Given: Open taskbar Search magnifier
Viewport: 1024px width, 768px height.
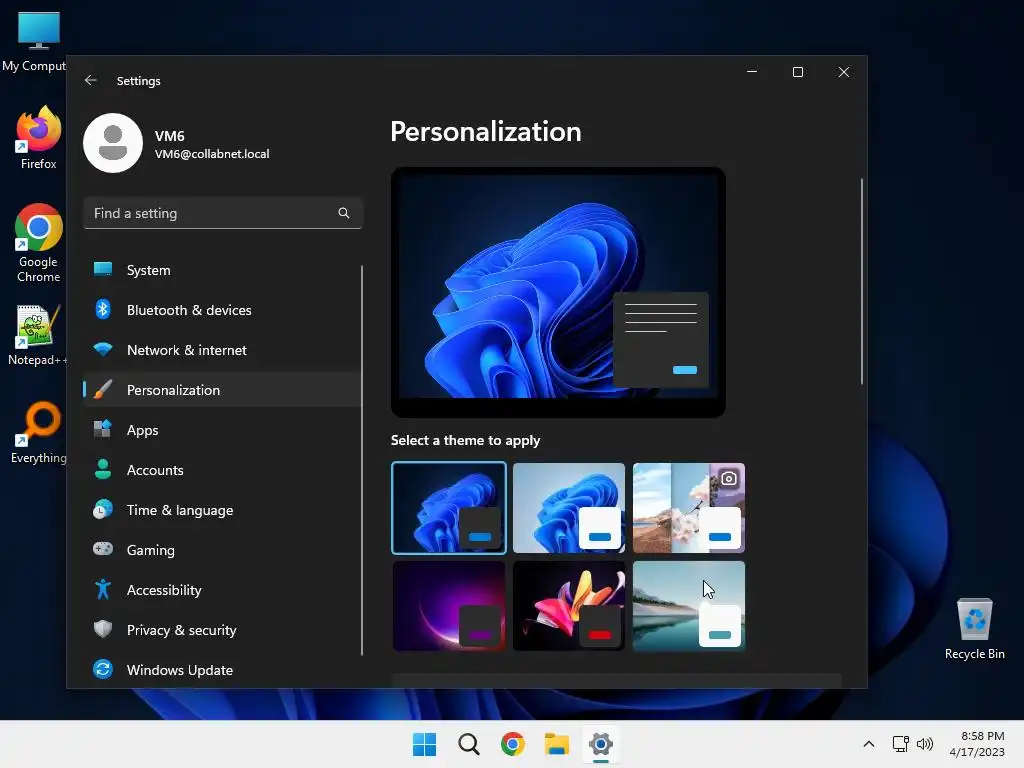Looking at the screenshot, I should click(468, 744).
